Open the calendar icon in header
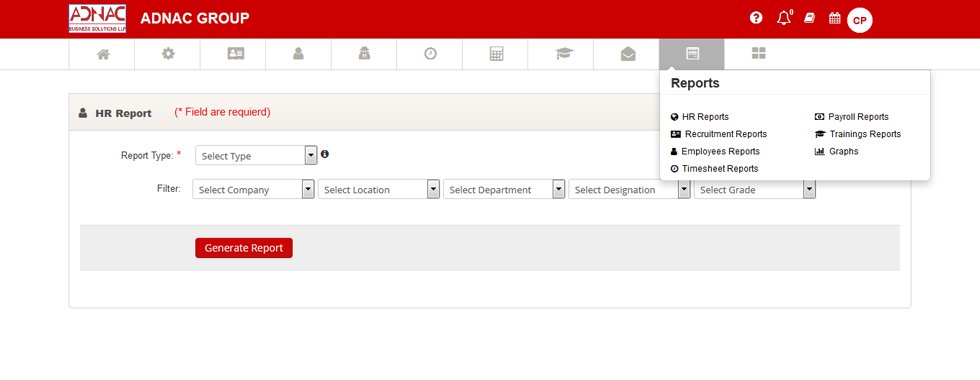Viewport: 980px width, 380px height. pyautogui.click(x=834, y=18)
